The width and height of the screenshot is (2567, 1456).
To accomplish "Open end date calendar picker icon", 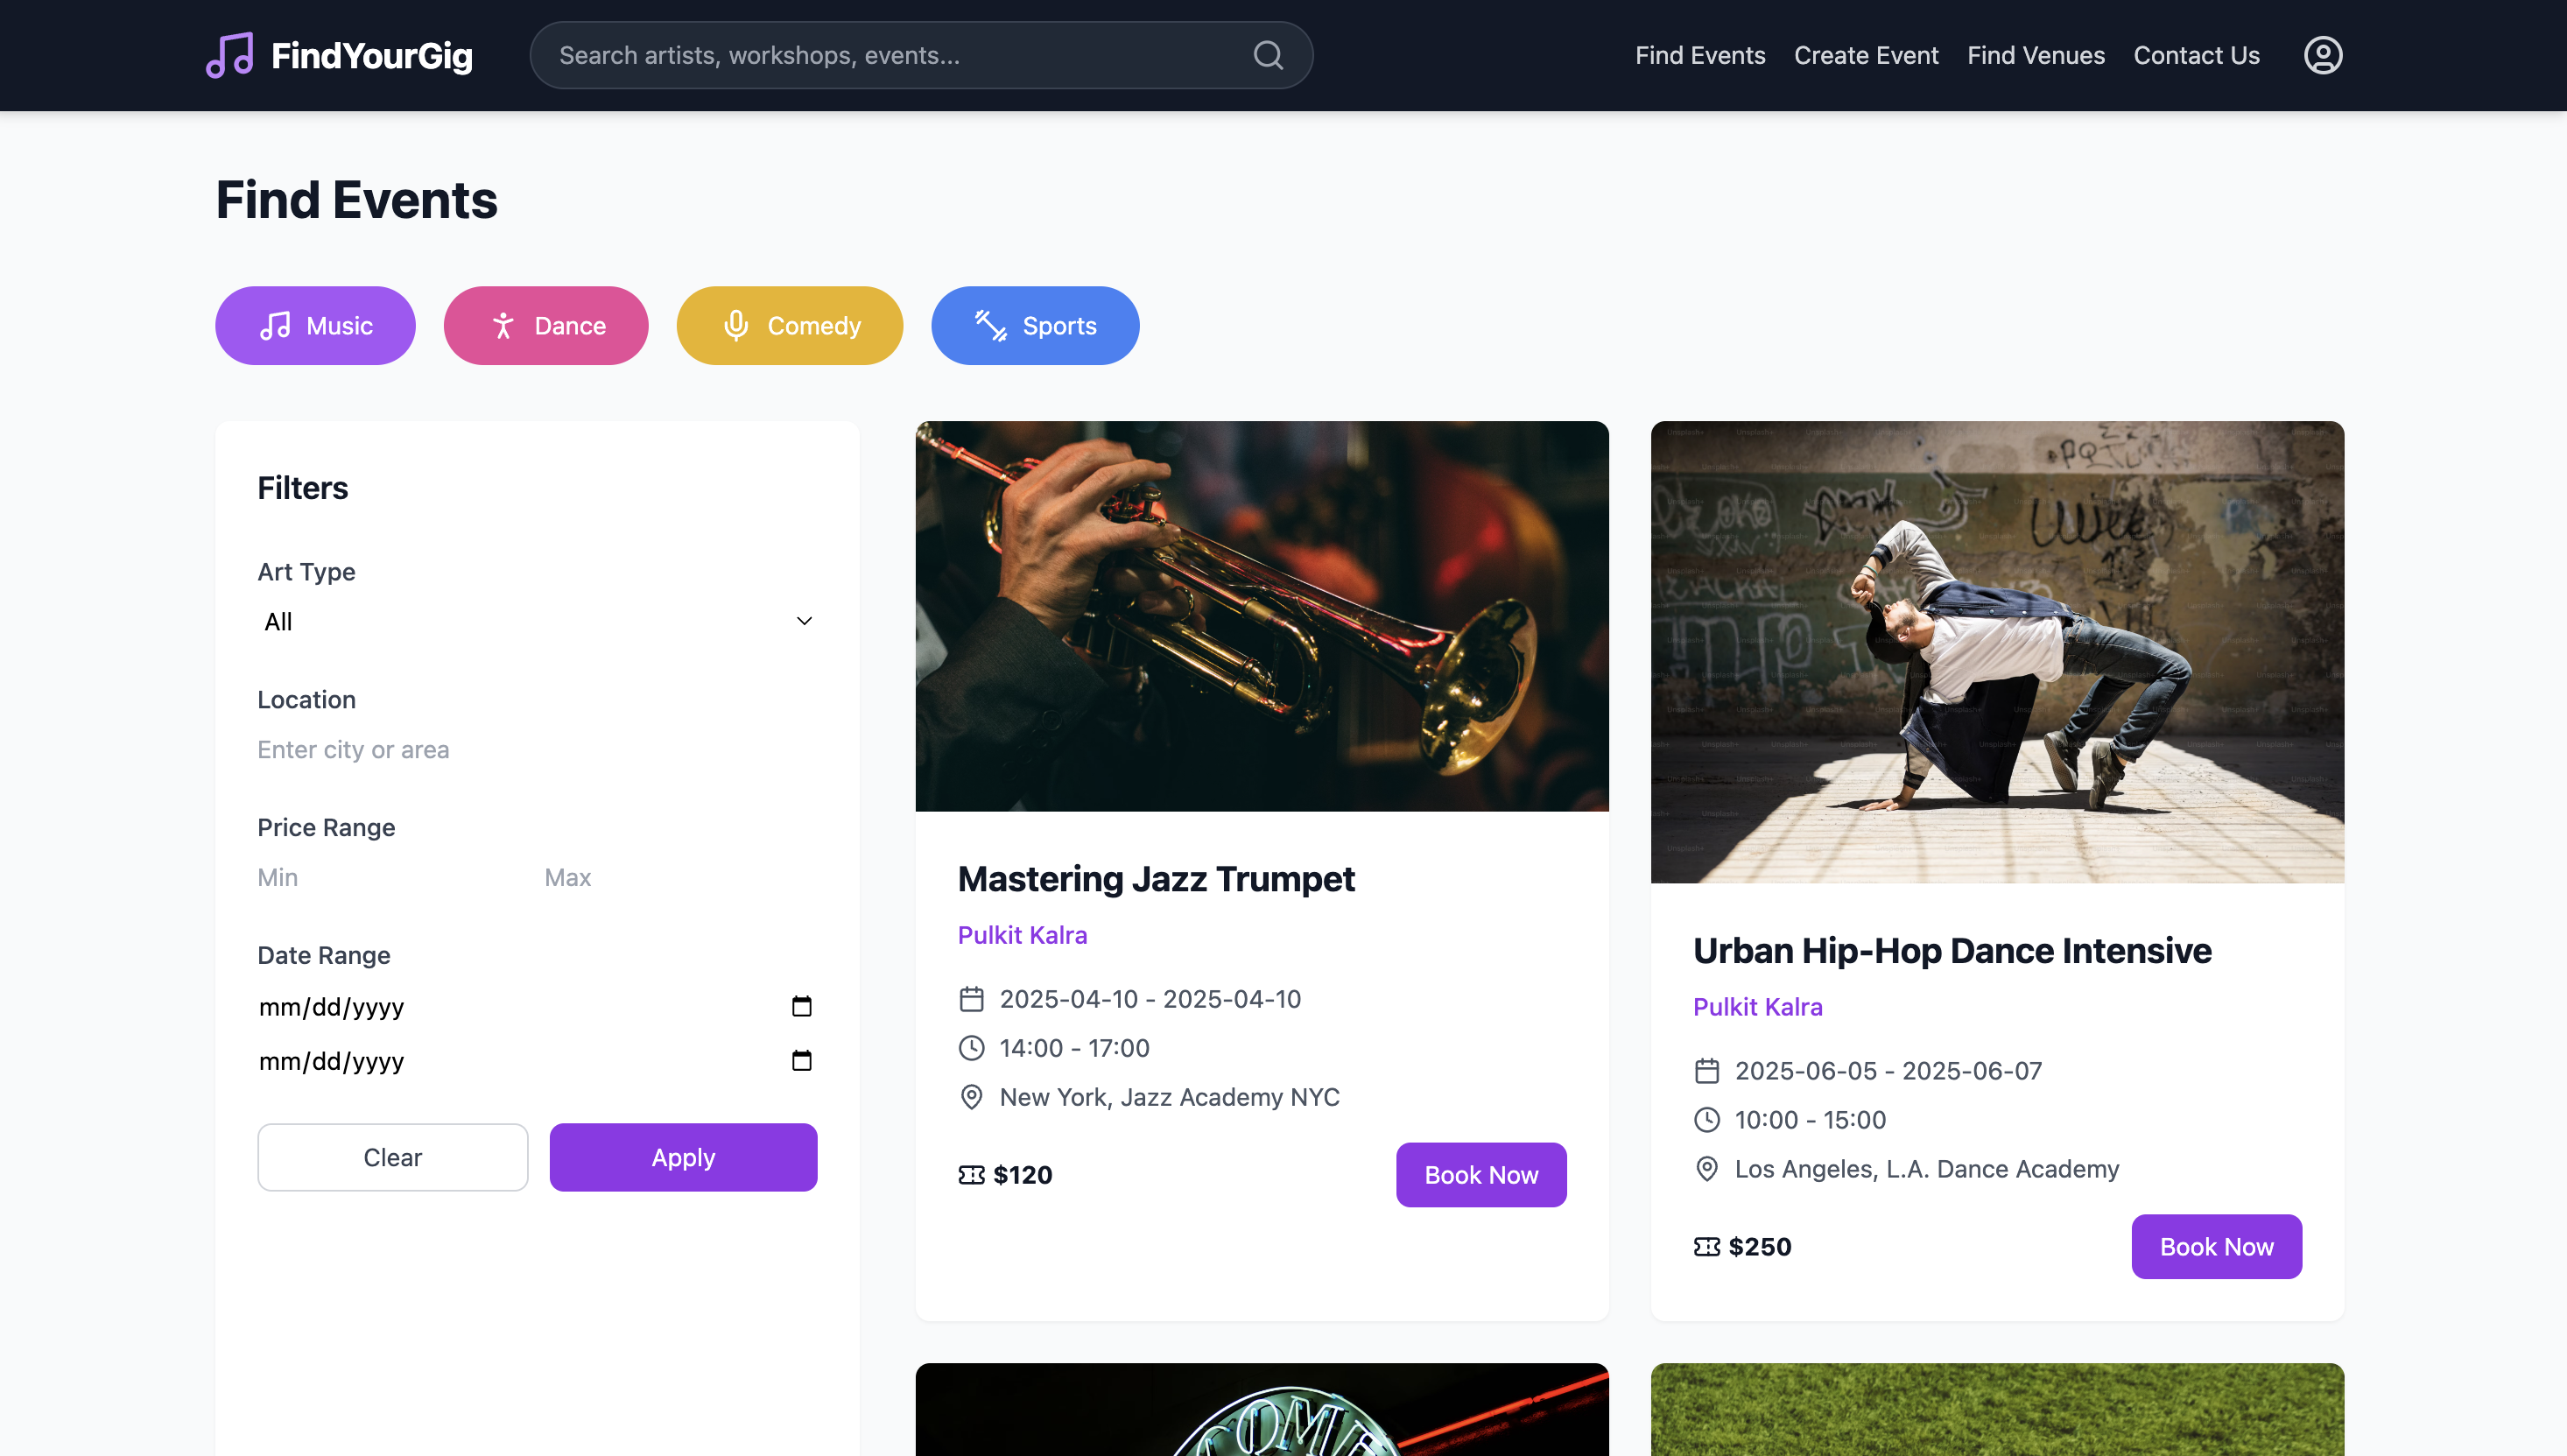I will click(801, 1060).
